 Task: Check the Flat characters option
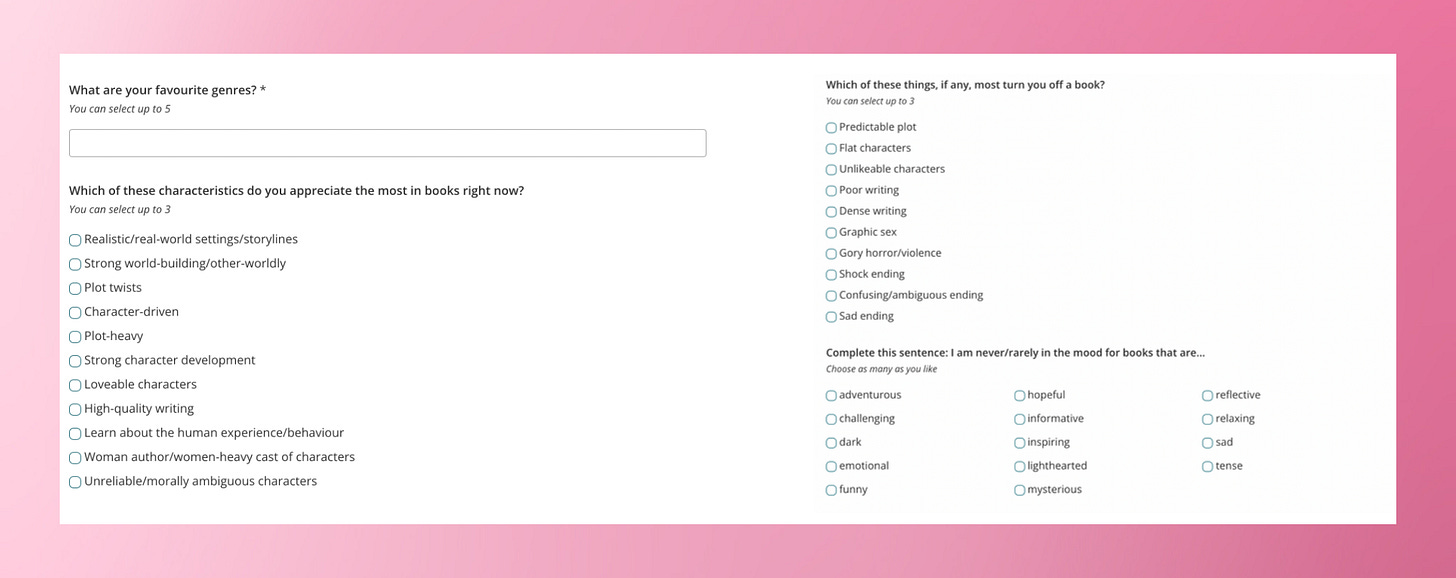click(831, 149)
